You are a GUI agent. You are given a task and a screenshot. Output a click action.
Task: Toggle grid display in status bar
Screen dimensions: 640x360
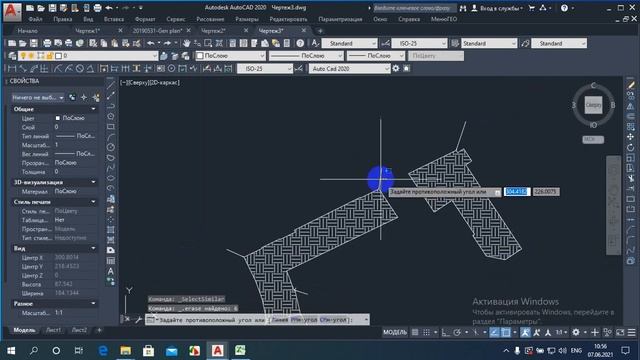point(415,333)
